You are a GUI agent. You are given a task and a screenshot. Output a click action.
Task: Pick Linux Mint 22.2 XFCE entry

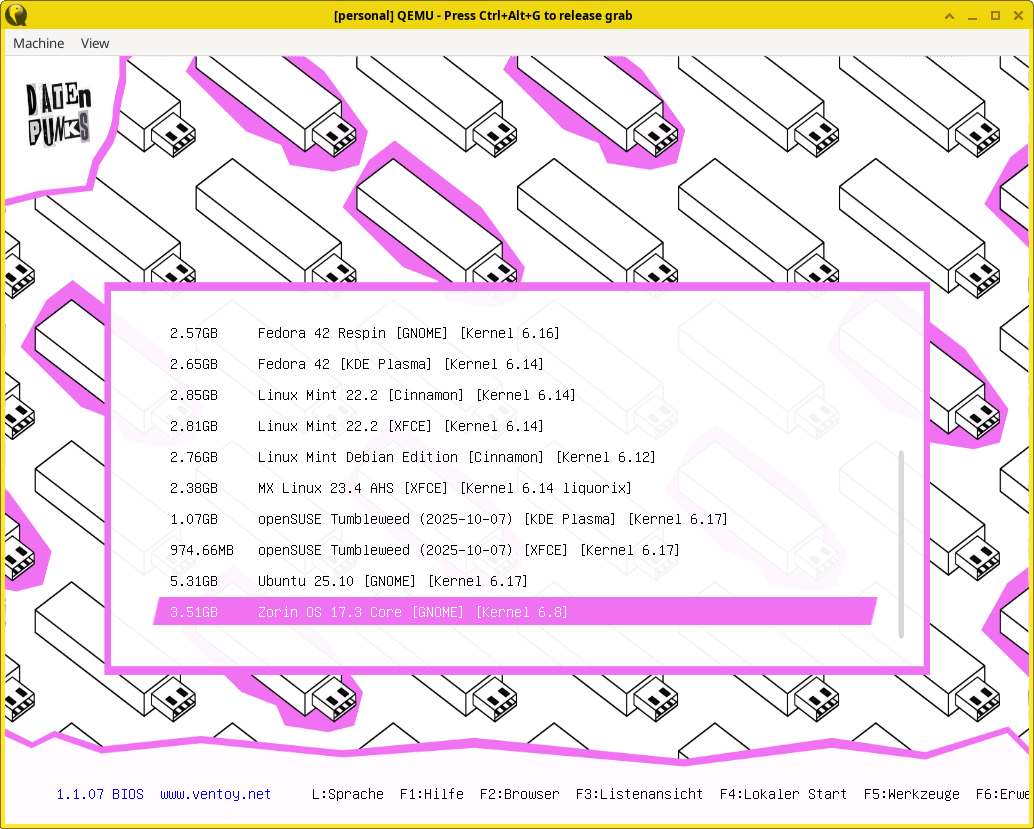(x=400, y=426)
